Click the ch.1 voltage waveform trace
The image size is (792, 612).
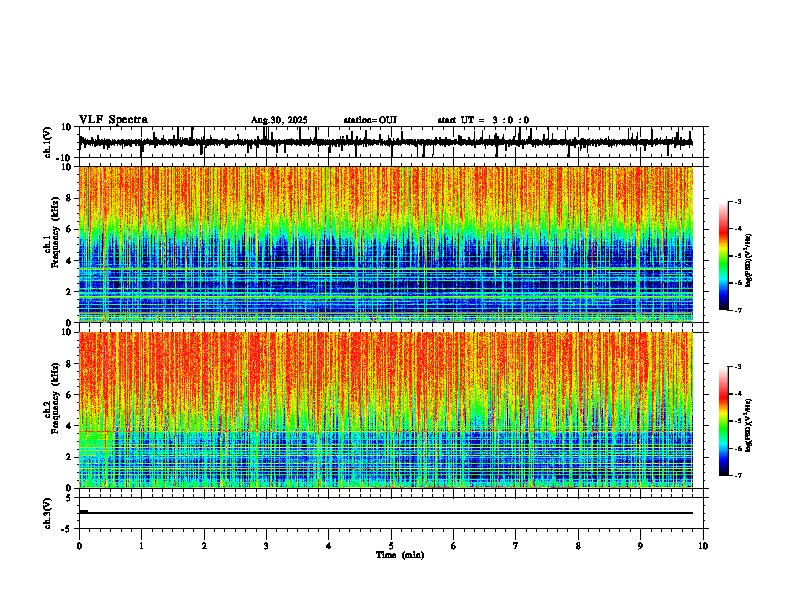[x=386, y=142]
